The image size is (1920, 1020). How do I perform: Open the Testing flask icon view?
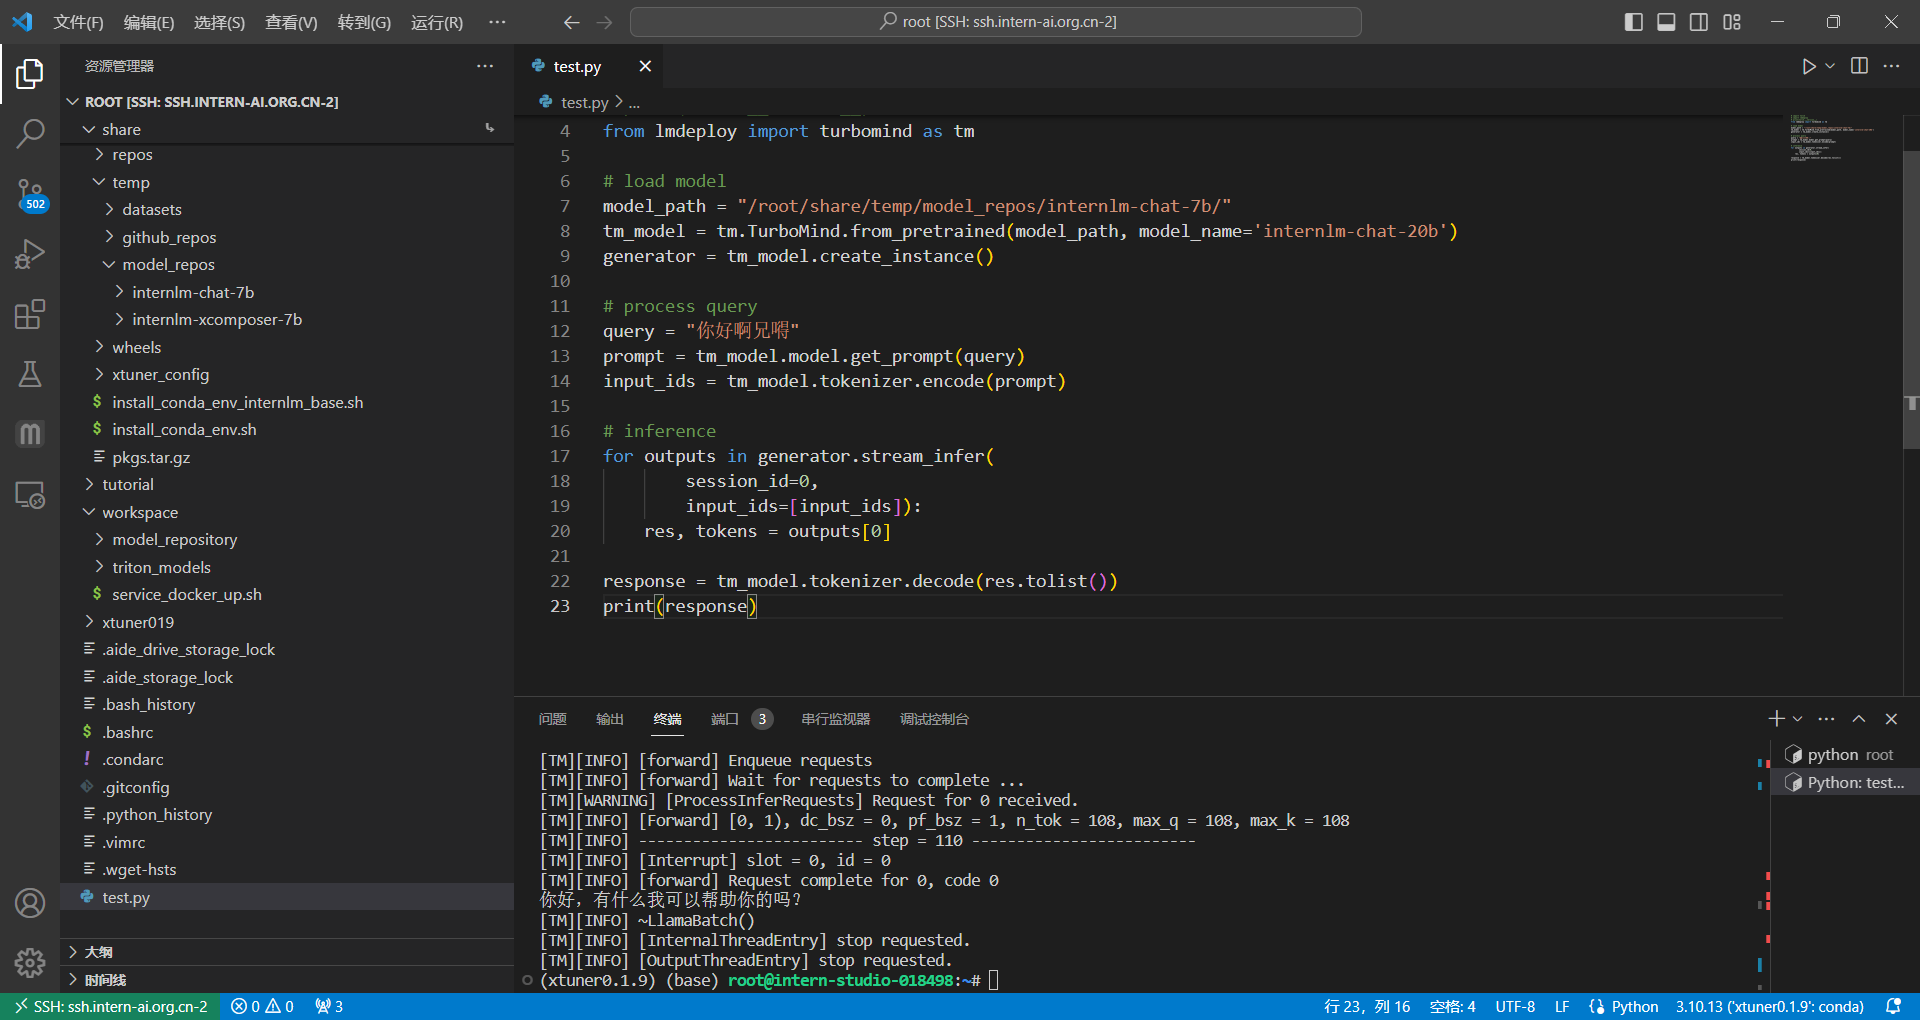coord(30,374)
